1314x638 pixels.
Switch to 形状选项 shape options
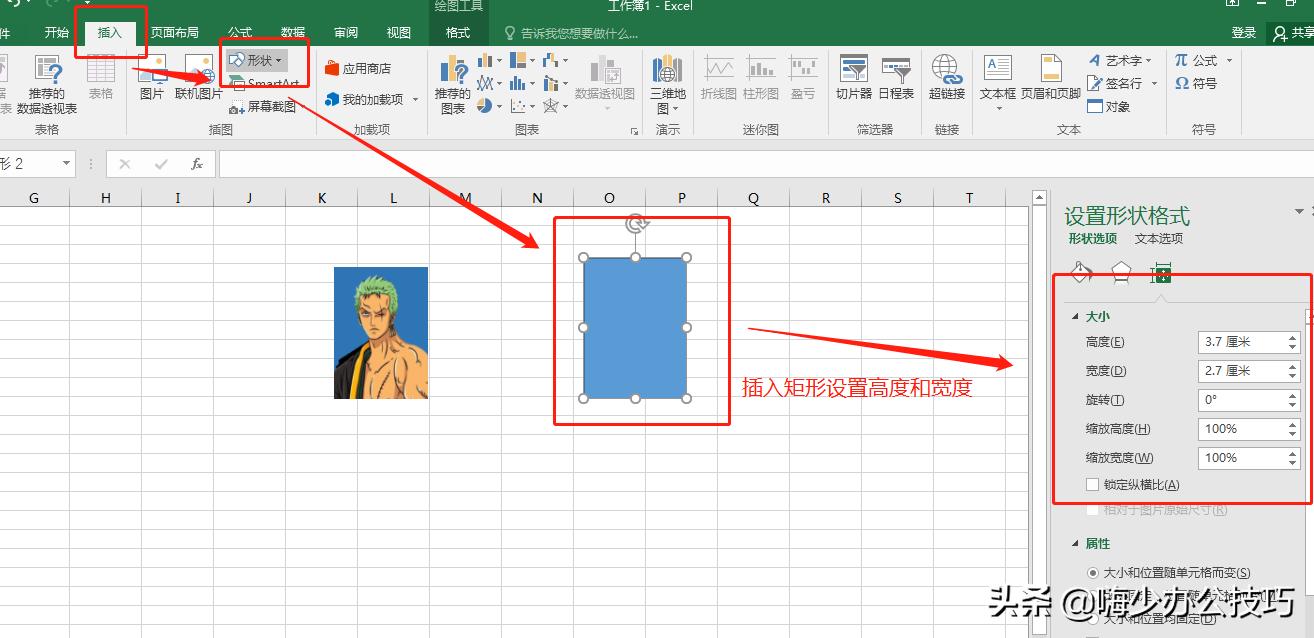(x=1092, y=239)
